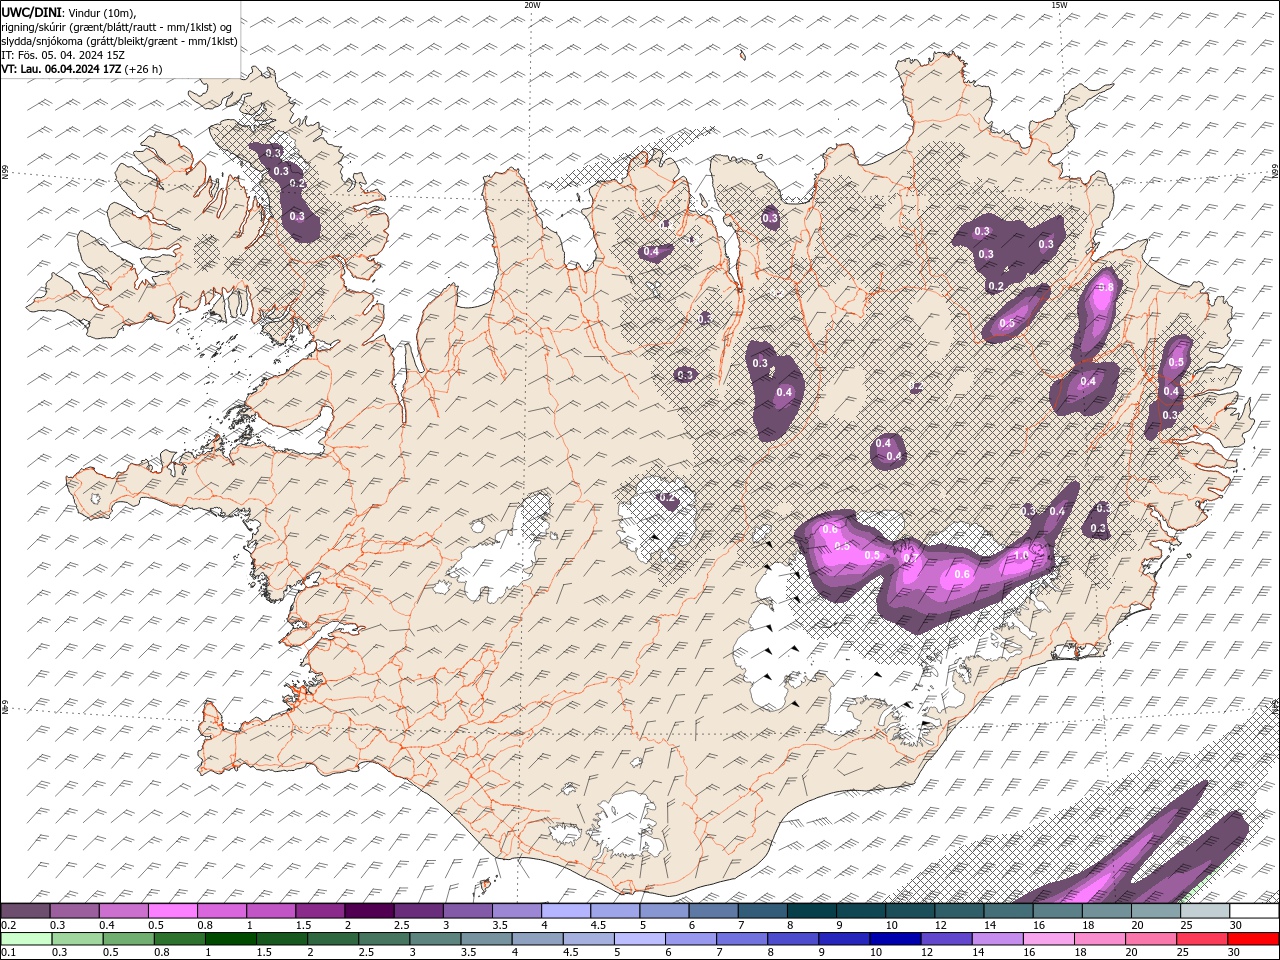Click the palest green 0.1 rain legend swatch
The width and height of the screenshot is (1280, 960).
coord(27,939)
